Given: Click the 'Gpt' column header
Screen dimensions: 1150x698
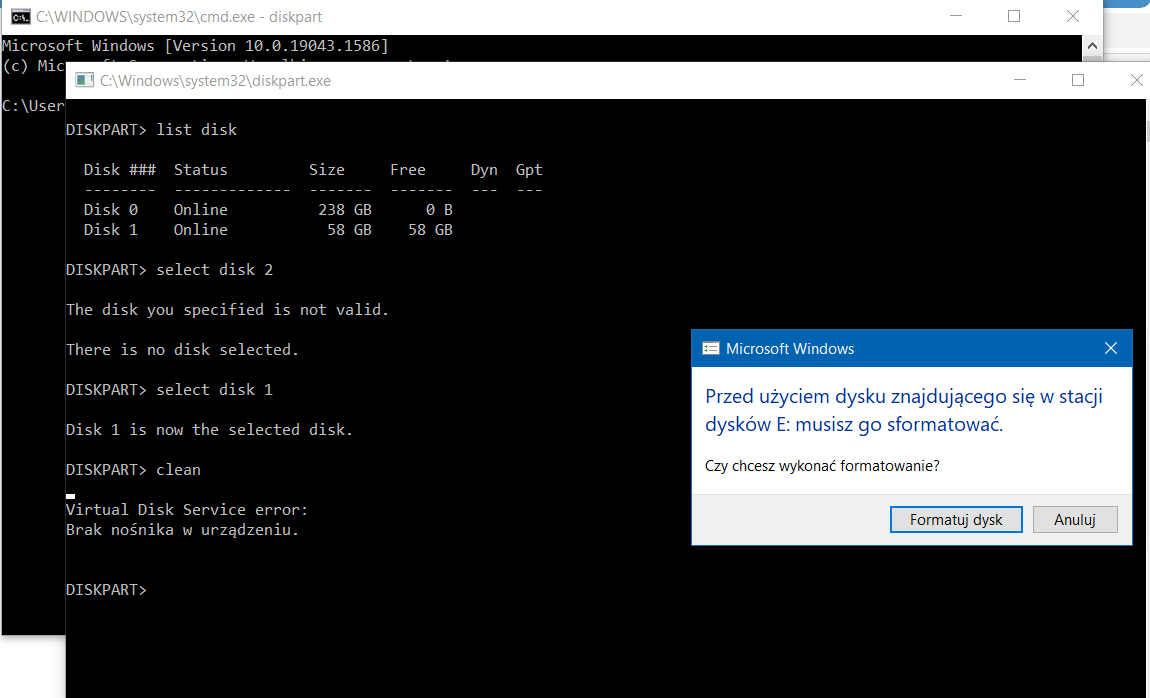Looking at the screenshot, I should [x=529, y=169].
